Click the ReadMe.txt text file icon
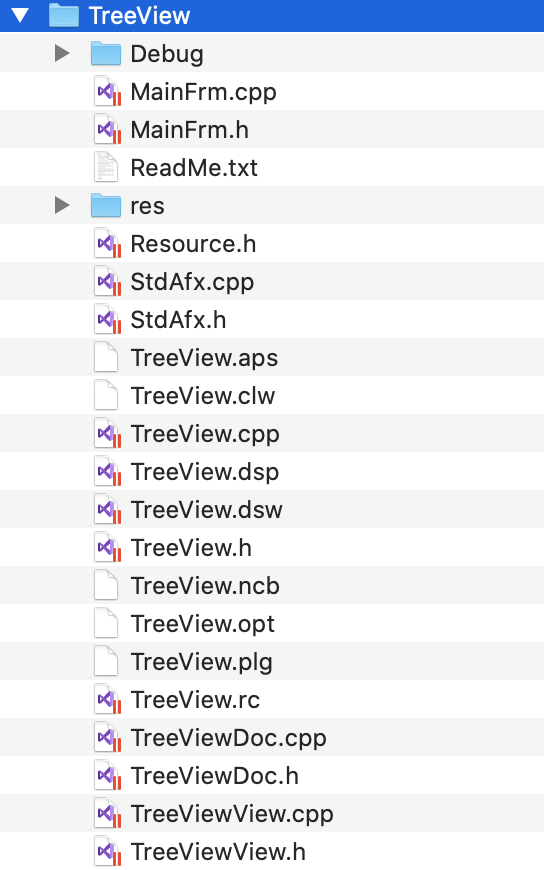Viewport: 544px width, 870px height. coord(106,168)
